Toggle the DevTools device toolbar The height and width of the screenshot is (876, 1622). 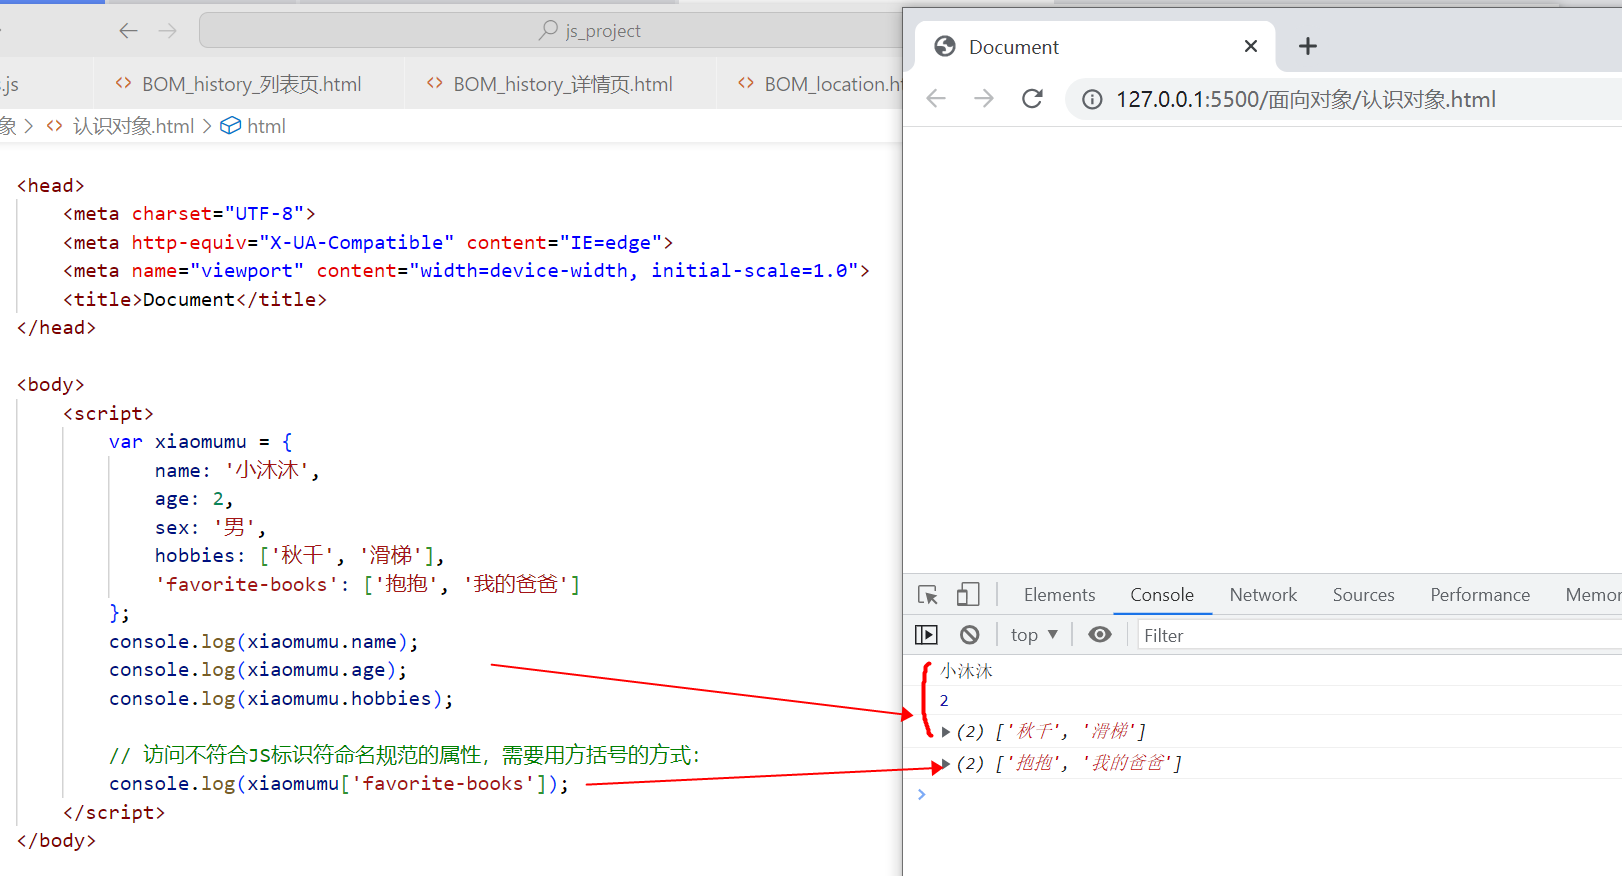[967, 595]
